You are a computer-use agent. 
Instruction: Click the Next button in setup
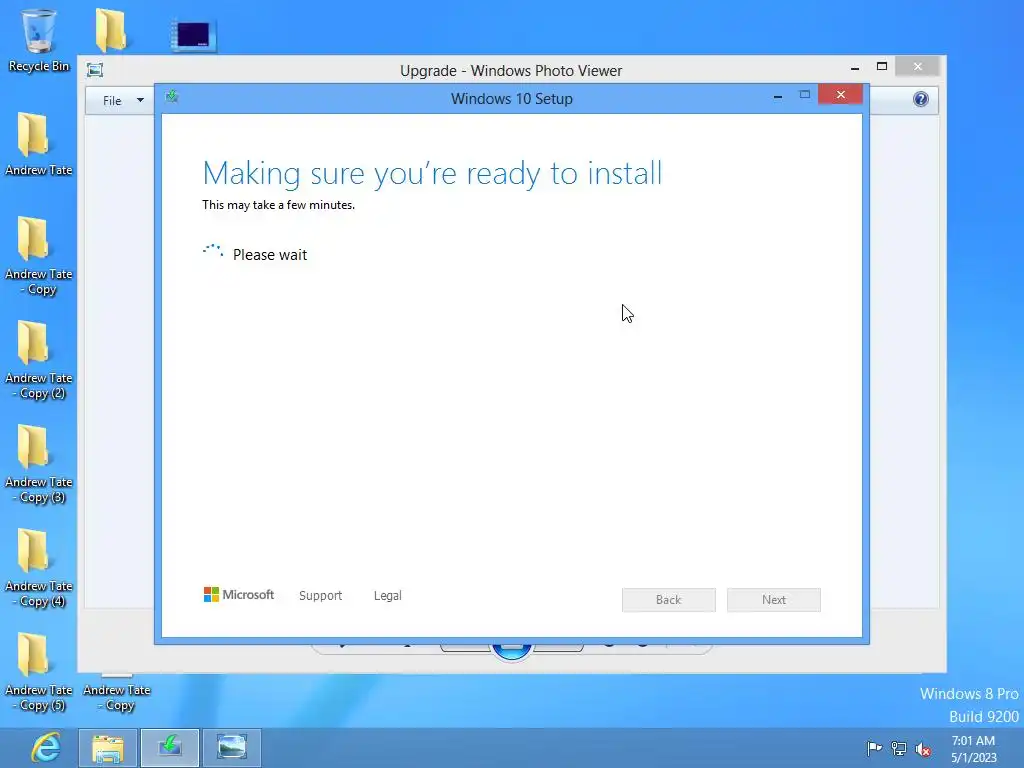774,600
